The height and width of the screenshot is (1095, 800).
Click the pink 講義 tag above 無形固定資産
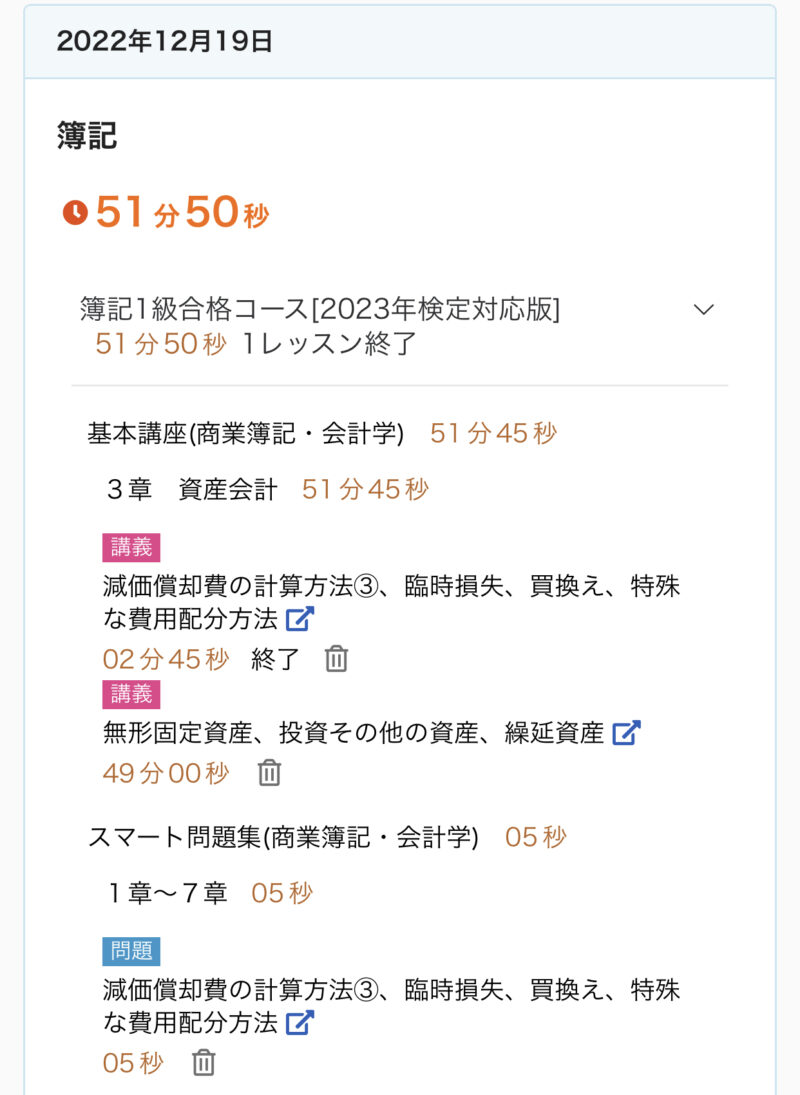click(131, 694)
